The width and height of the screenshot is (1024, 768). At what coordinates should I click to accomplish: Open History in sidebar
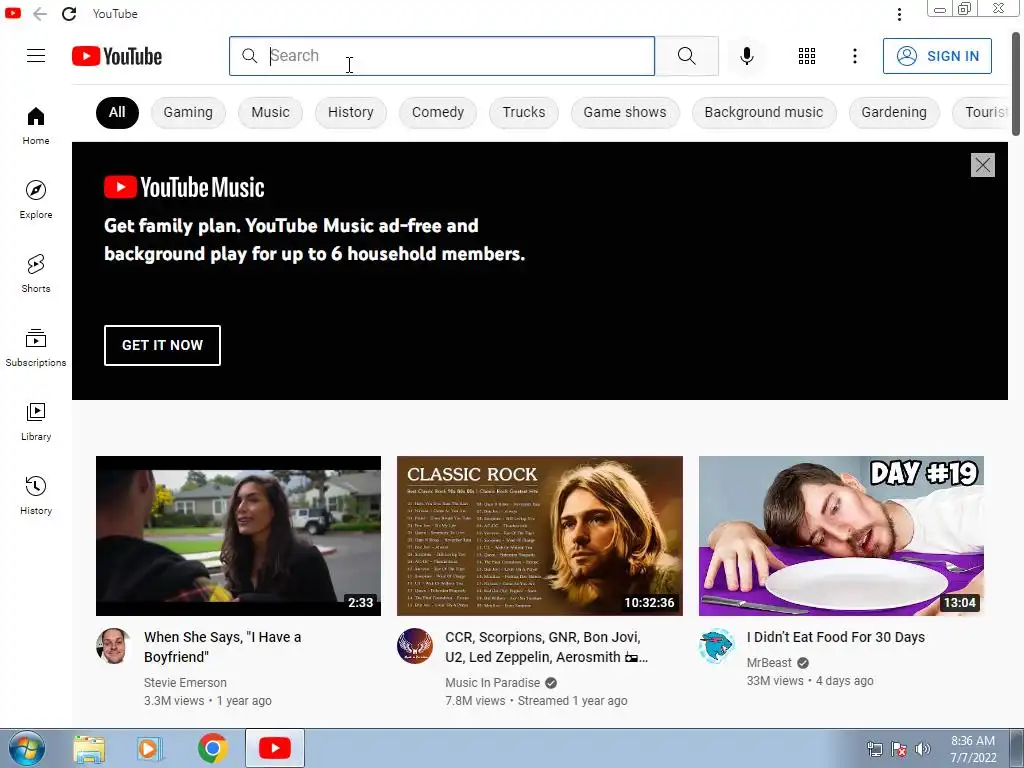pos(36,496)
